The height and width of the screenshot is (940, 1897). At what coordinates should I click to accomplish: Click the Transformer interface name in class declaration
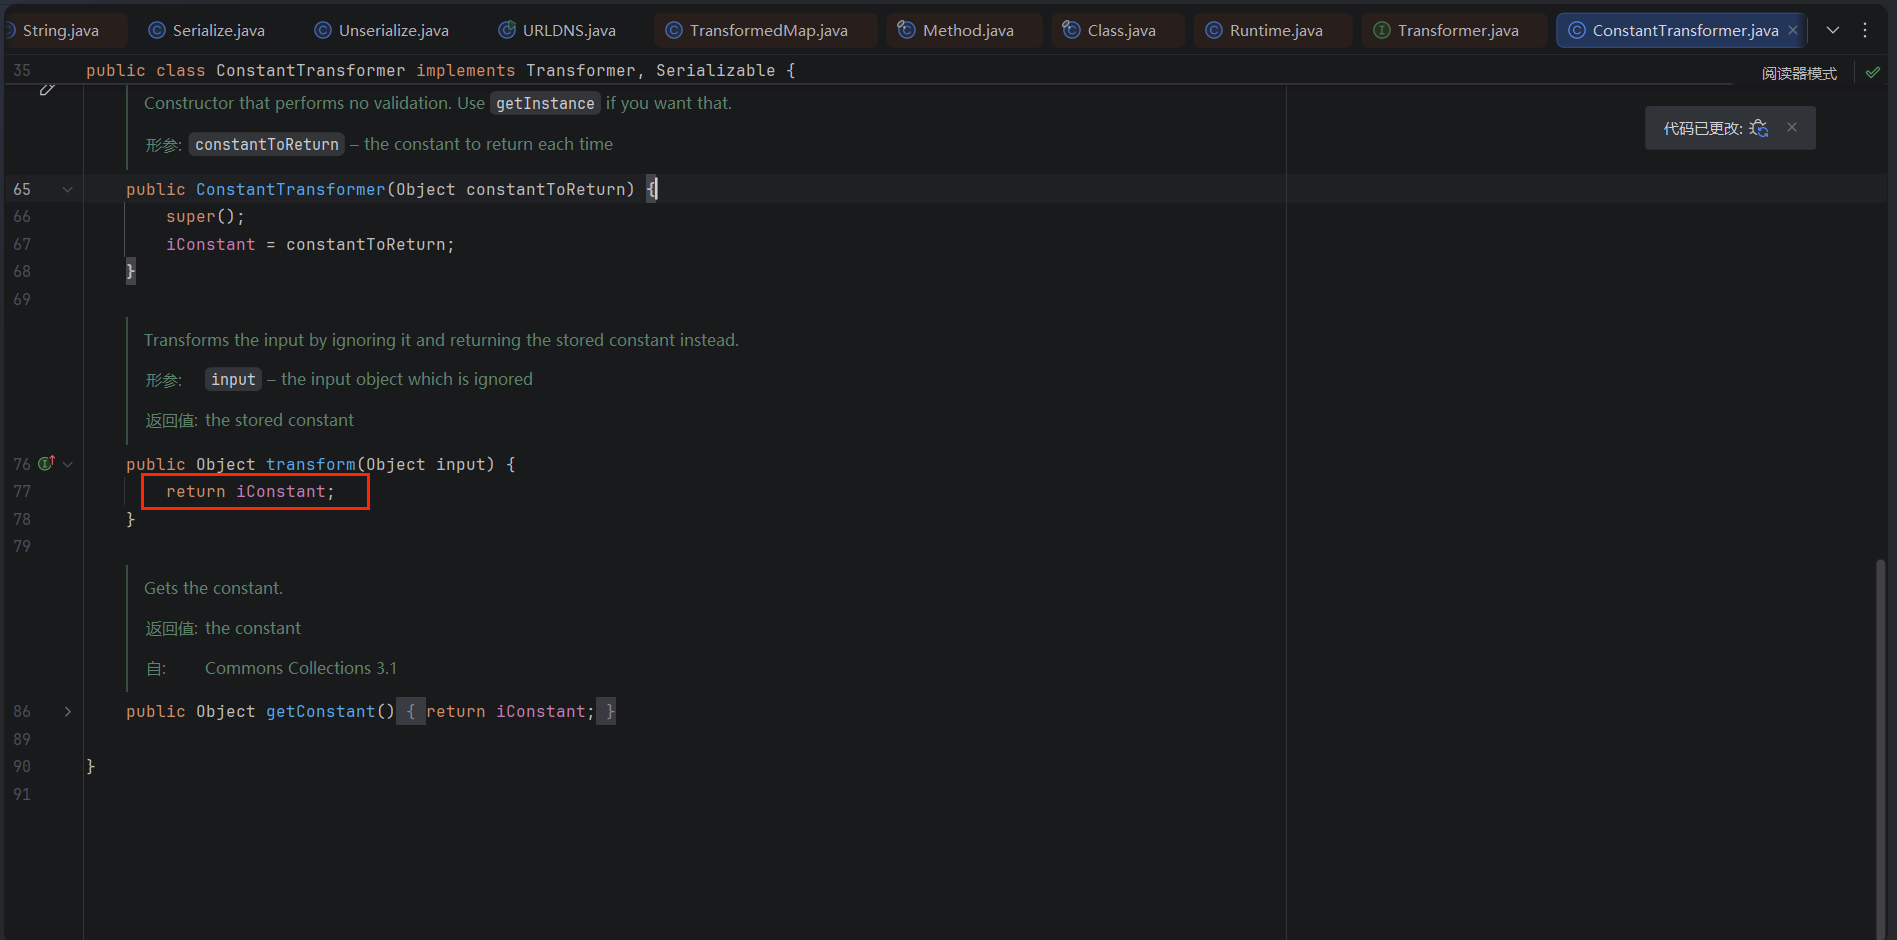580,71
